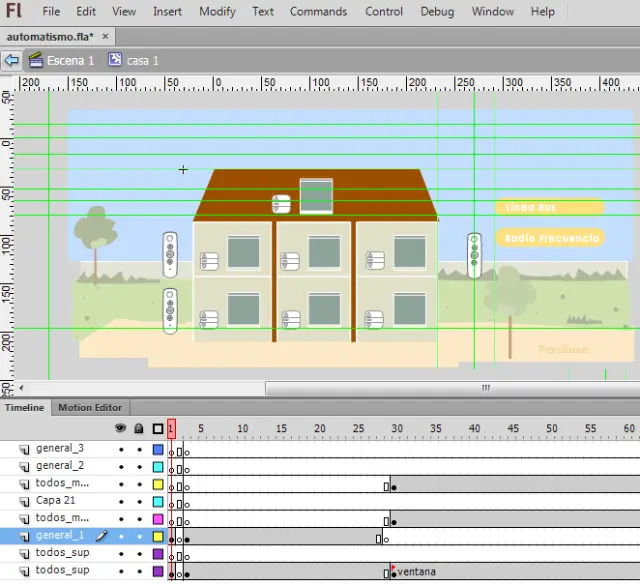Click the back arrow in edit bar
The image size is (640, 585).
[x=12, y=60]
